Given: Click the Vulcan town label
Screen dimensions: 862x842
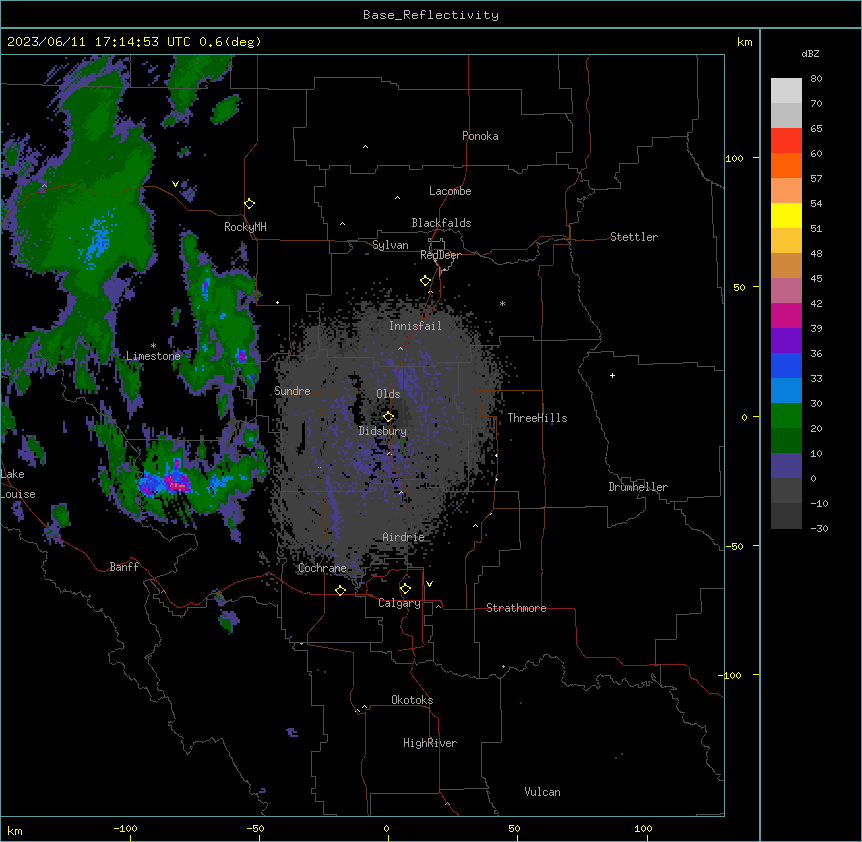Looking at the screenshot, I should [542, 792].
